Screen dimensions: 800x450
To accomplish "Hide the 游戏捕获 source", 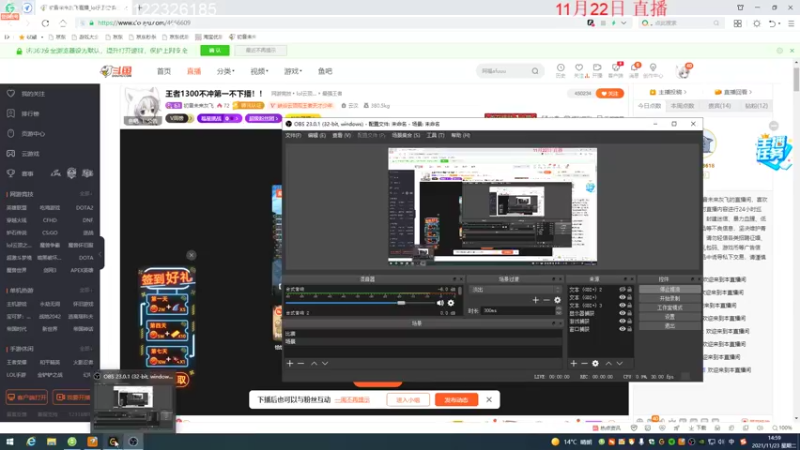I will coord(622,321).
